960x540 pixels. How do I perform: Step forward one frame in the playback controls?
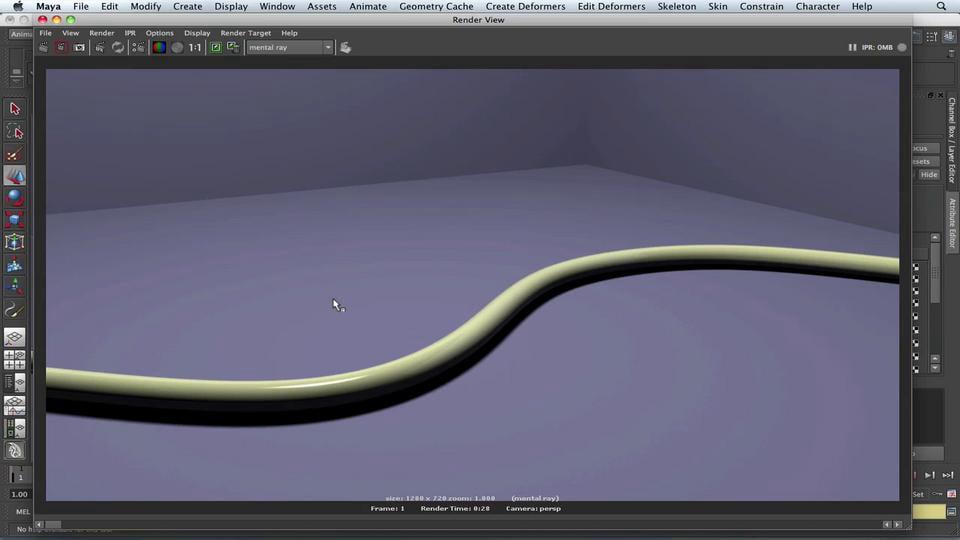click(929, 475)
